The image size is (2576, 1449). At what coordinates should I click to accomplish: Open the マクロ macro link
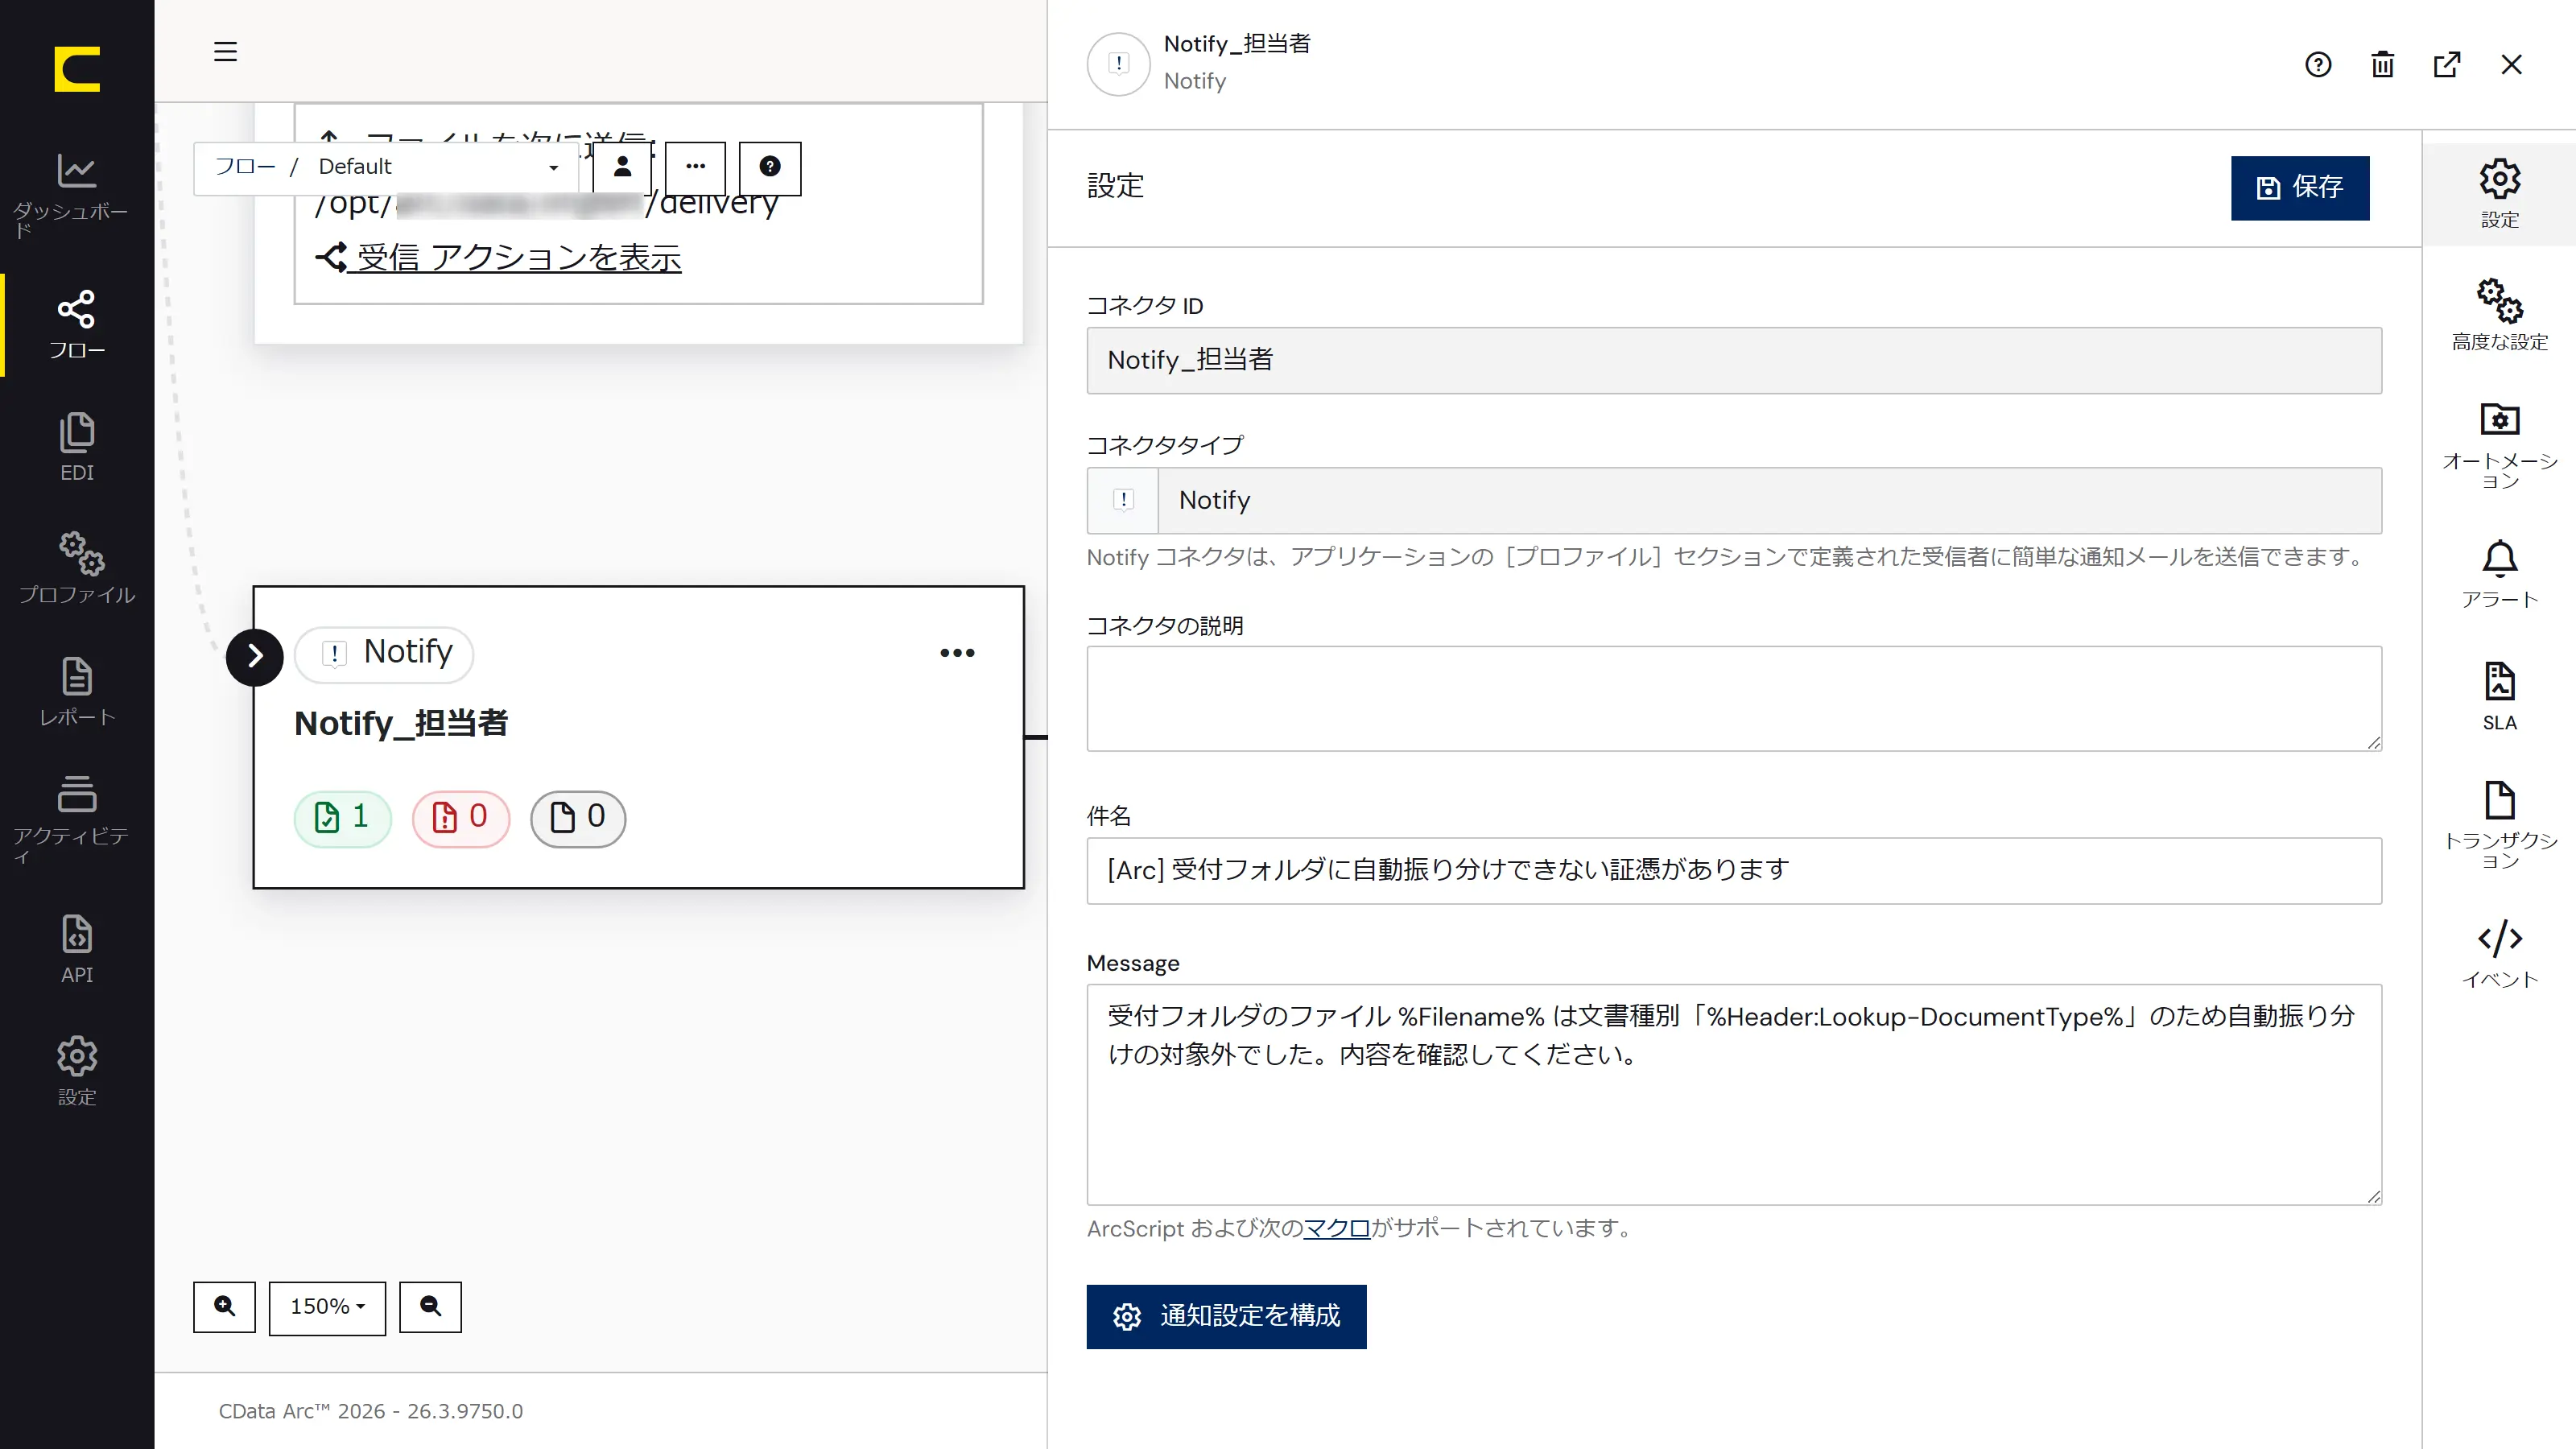pos(1336,1228)
